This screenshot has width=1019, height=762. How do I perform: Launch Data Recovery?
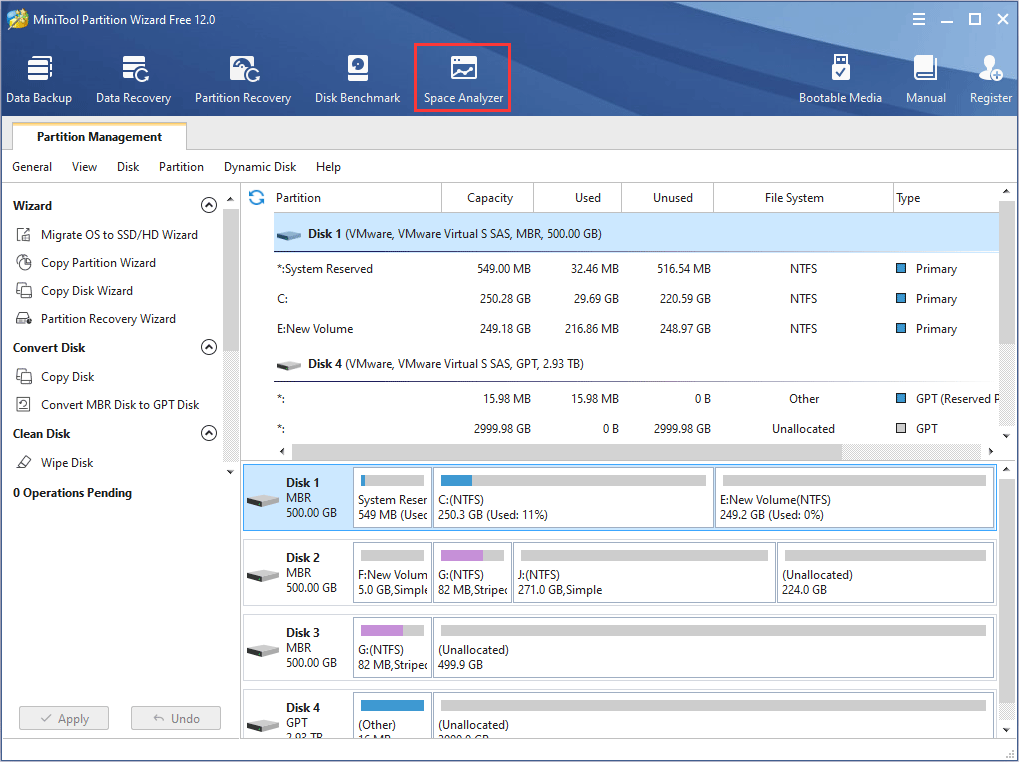point(133,79)
